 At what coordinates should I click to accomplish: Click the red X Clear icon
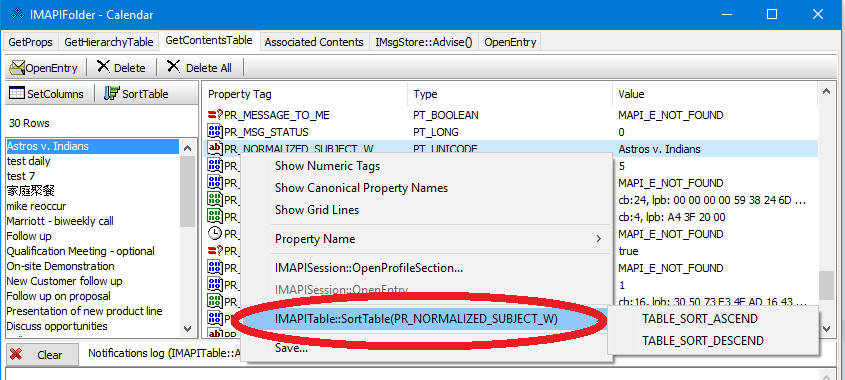(16, 354)
